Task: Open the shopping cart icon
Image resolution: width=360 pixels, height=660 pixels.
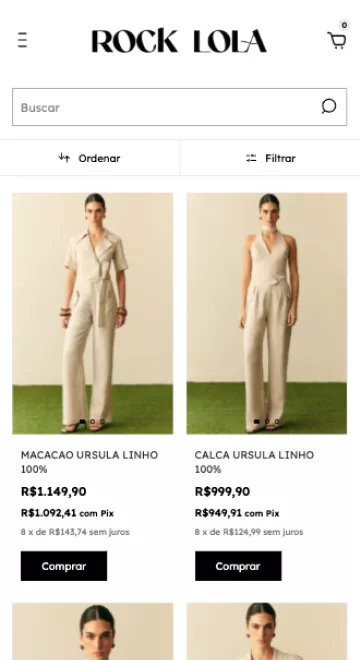Action: coord(337,41)
